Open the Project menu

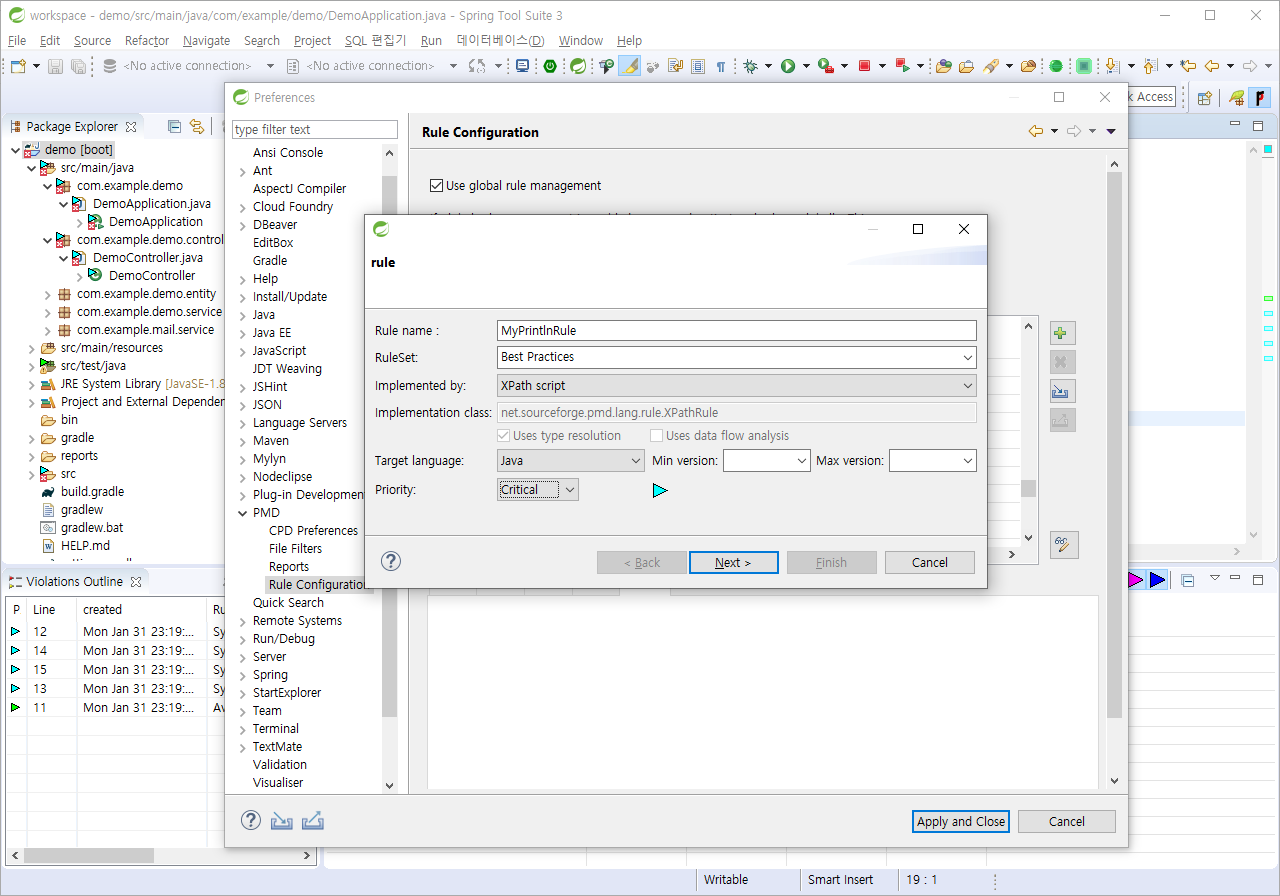[312, 40]
